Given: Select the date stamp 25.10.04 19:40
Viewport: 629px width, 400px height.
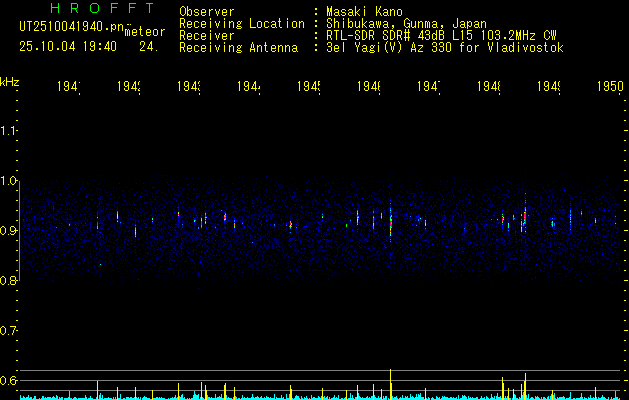Looking at the screenshot, I should pos(68,47).
